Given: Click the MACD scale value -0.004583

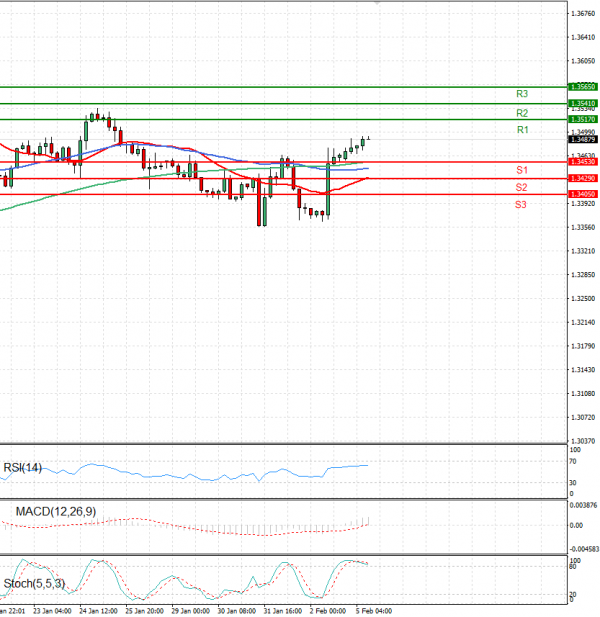Looking at the screenshot, I should pos(584,549).
